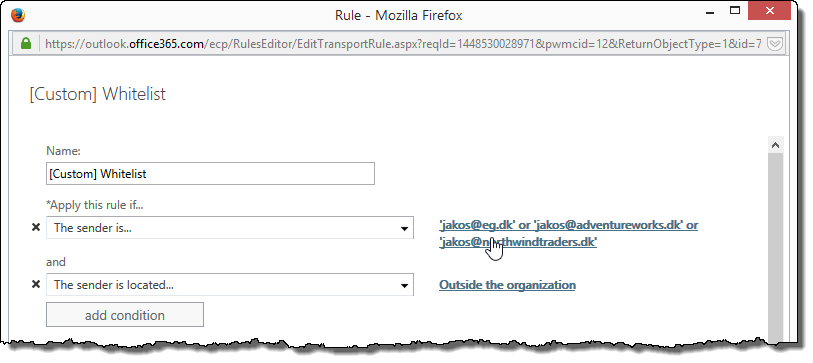Open the 'Outside the organization' link

coord(507,285)
